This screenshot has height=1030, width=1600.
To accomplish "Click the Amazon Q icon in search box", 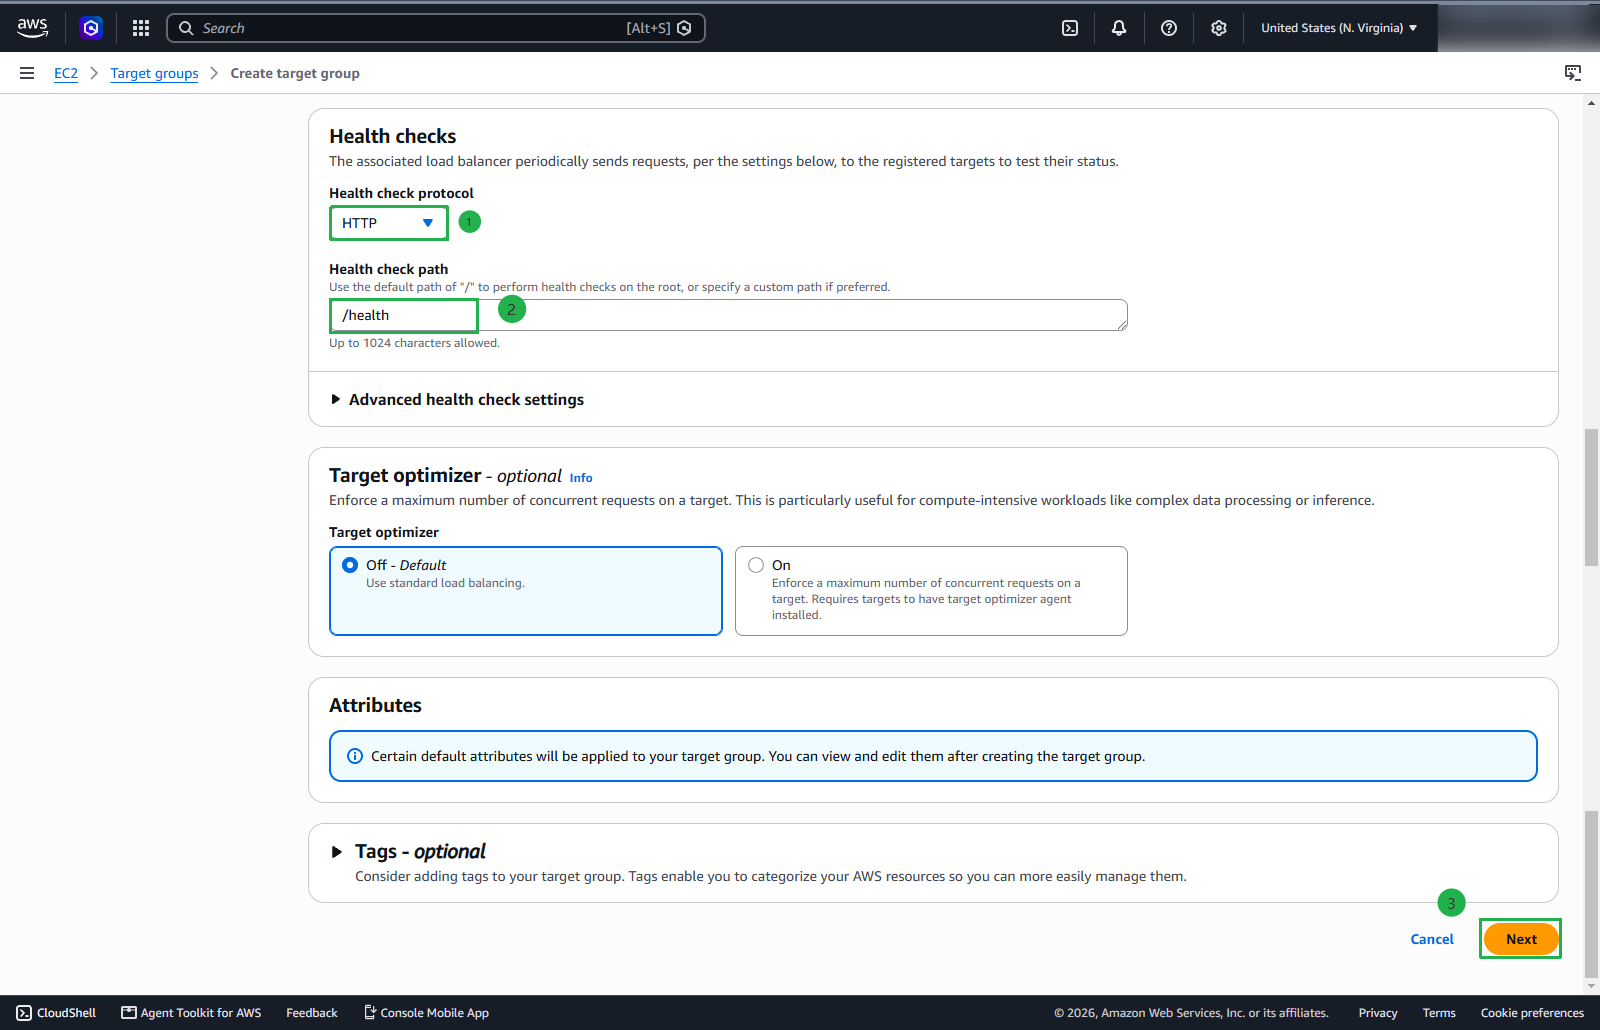I will click(x=684, y=28).
